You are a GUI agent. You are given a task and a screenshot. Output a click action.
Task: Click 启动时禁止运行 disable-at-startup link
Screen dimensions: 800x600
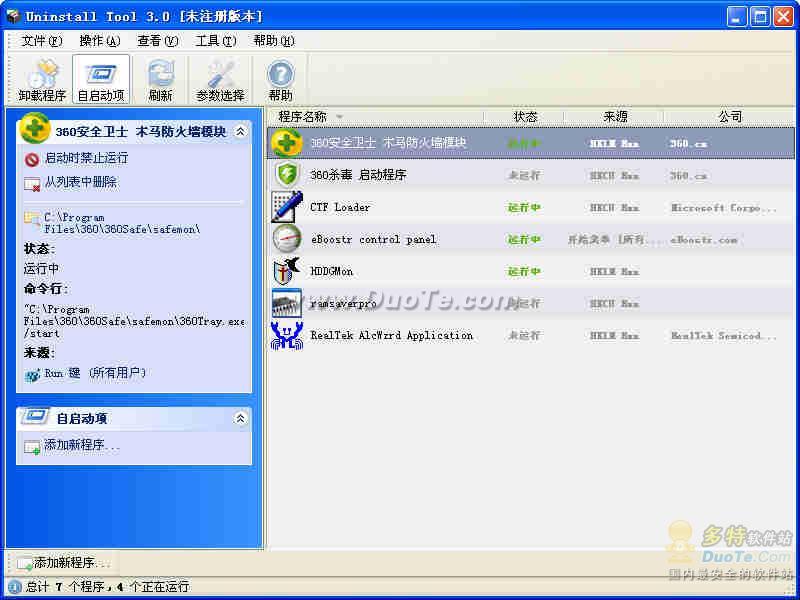[x=86, y=158]
